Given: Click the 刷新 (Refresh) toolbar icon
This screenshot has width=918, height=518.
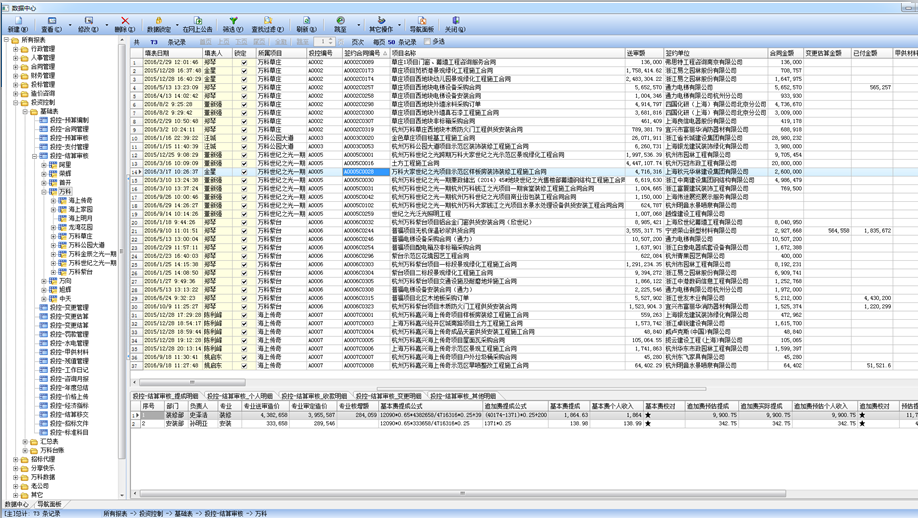Looking at the screenshot, I should tap(306, 20).
